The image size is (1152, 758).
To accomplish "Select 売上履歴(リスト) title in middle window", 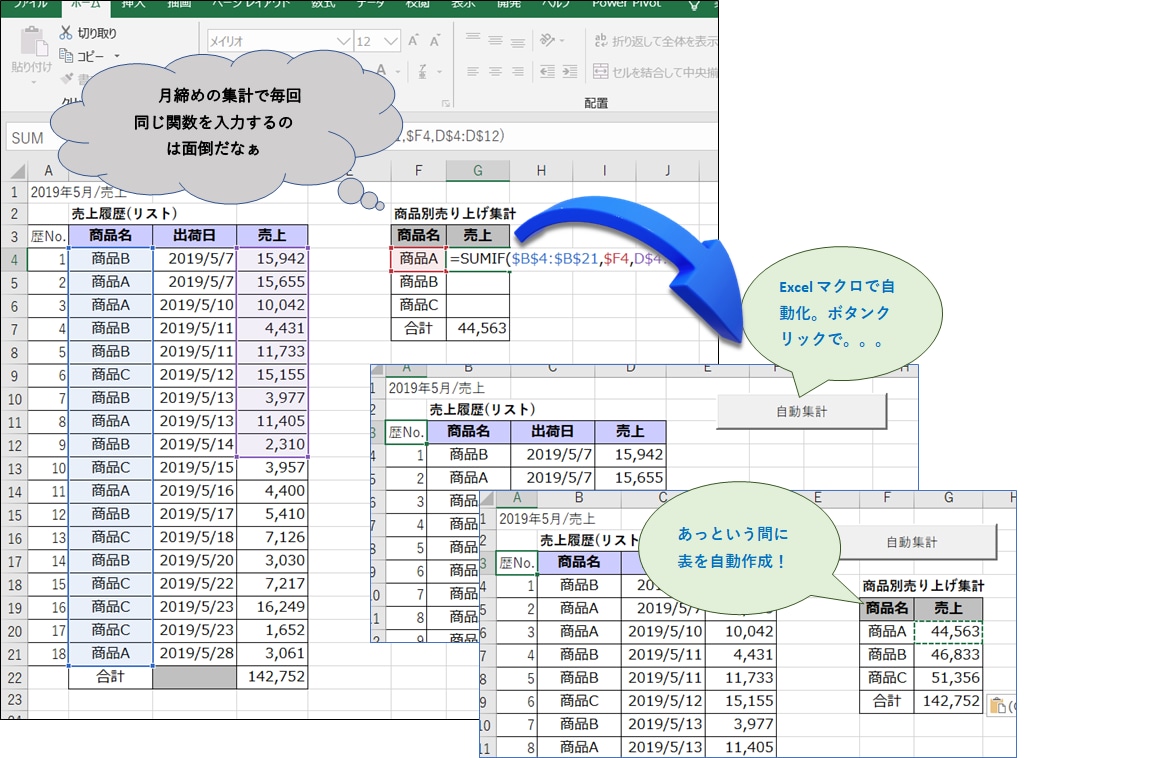I will point(482,409).
